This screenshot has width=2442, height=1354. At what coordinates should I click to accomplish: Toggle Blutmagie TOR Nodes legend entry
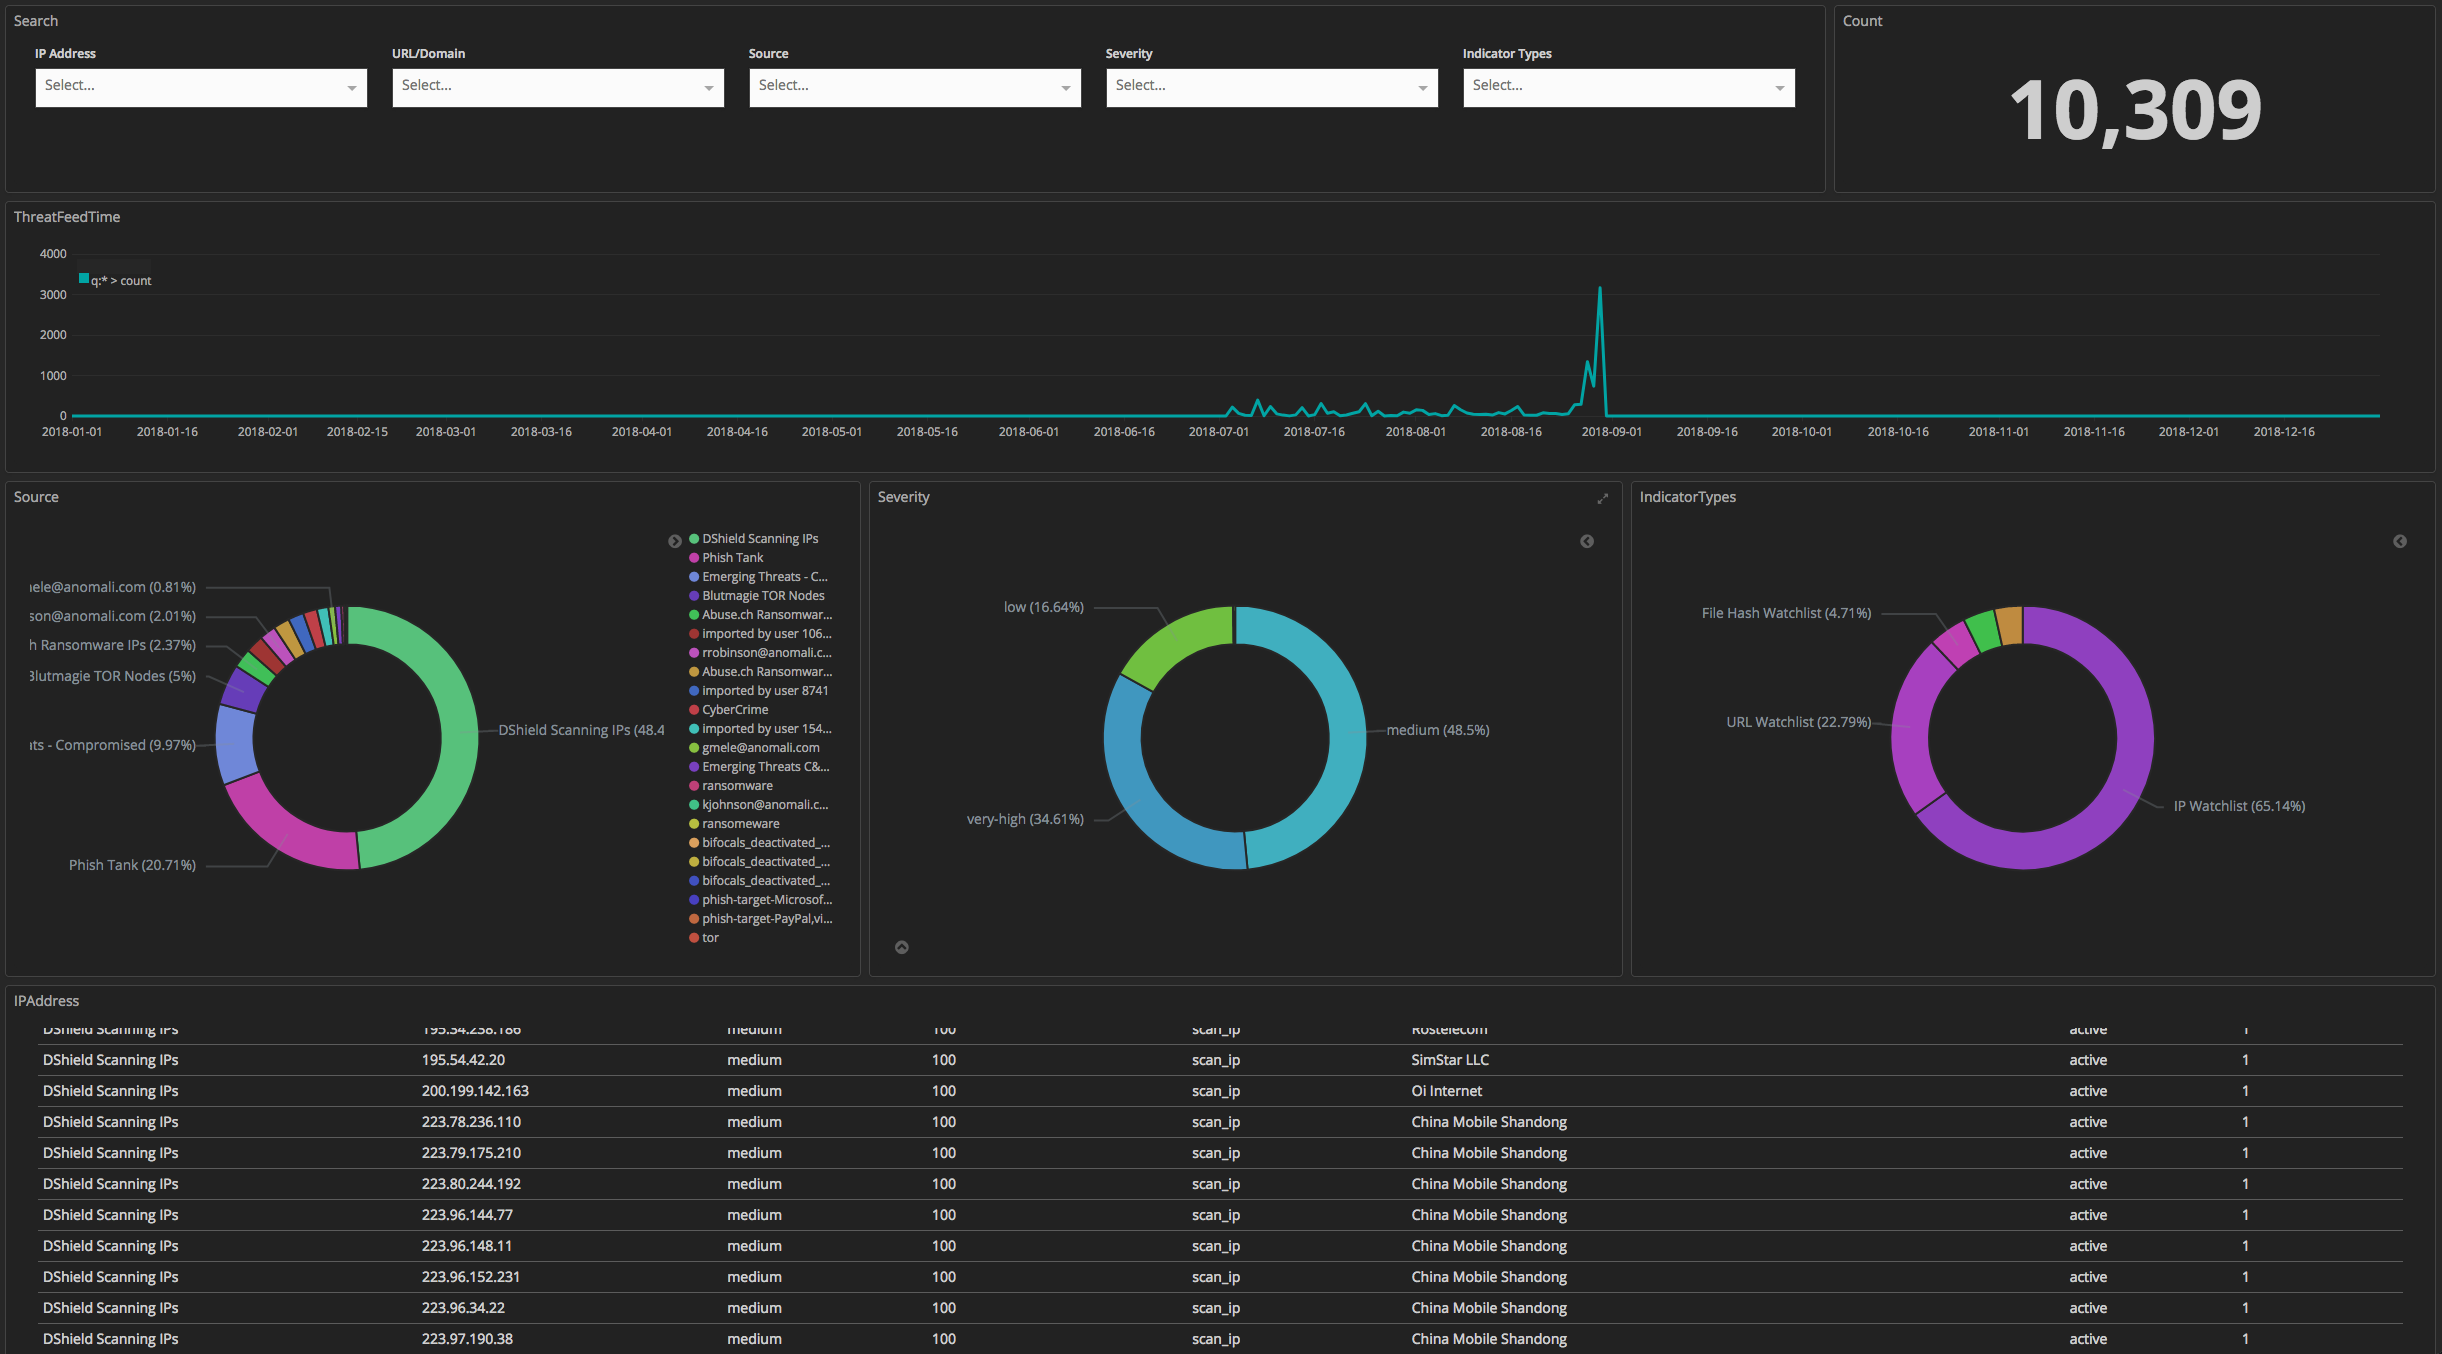[x=762, y=596]
